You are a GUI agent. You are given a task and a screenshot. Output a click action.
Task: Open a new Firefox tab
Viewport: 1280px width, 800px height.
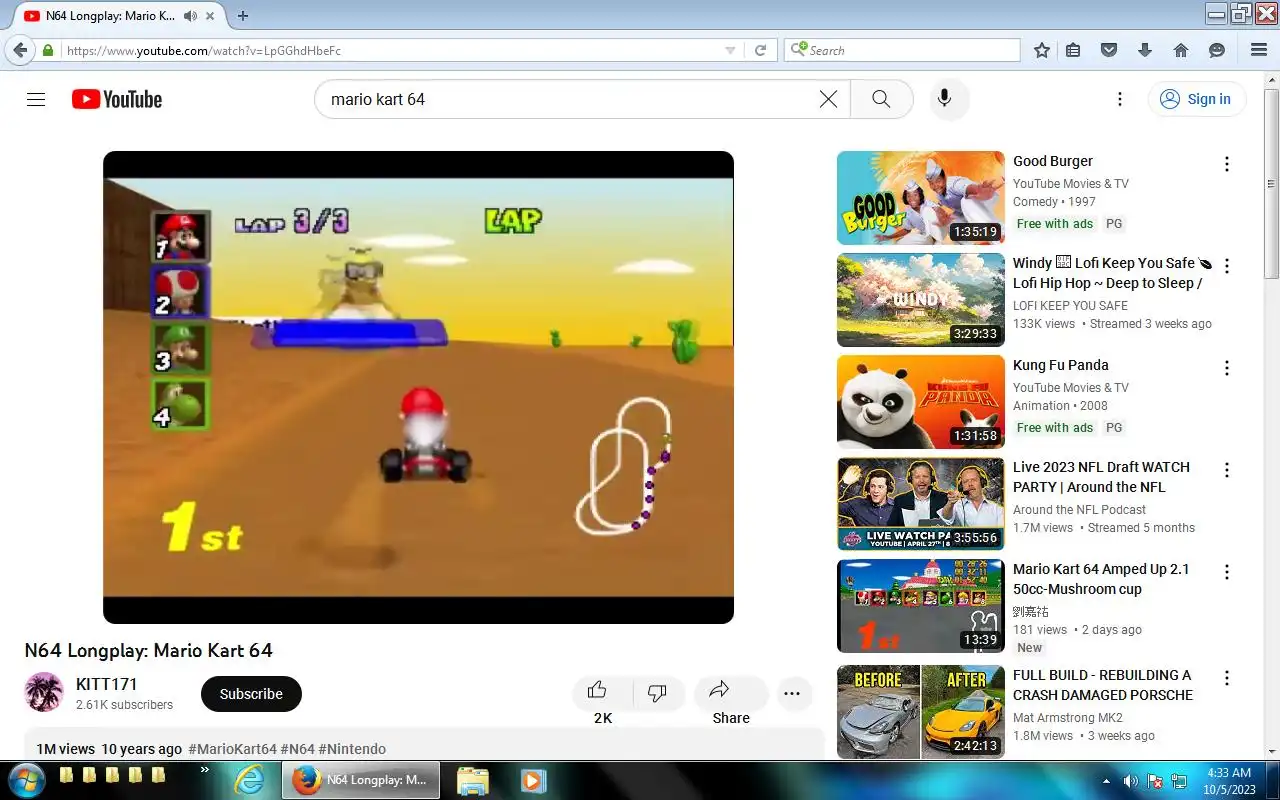[242, 16]
